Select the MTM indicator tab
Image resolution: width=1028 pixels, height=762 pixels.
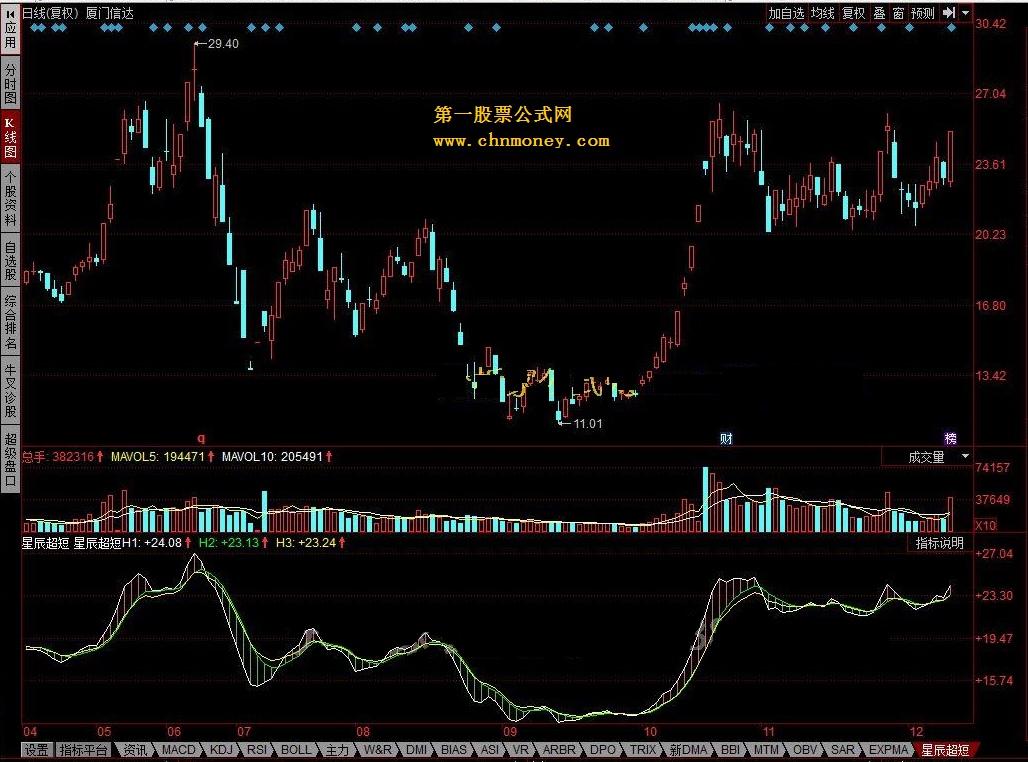coord(766,750)
